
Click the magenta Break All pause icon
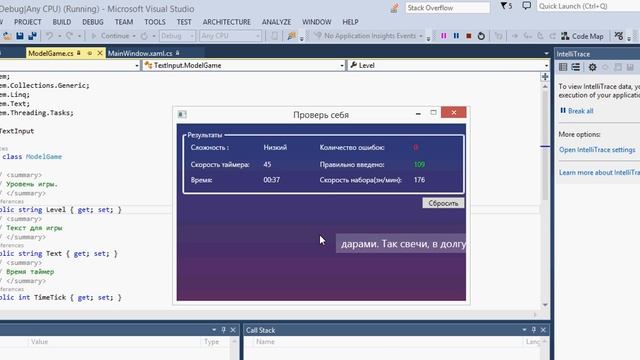[444, 36]
